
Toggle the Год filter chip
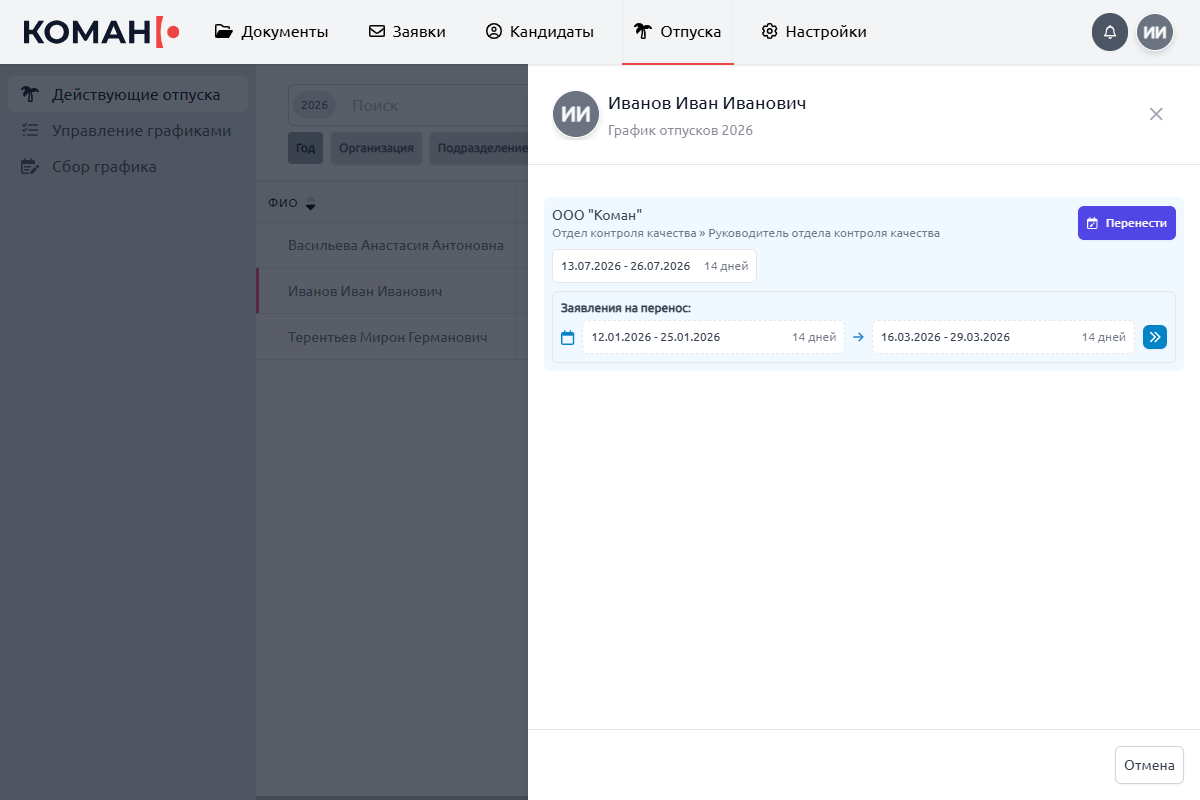pyautogui.click(x=305, y=148)
